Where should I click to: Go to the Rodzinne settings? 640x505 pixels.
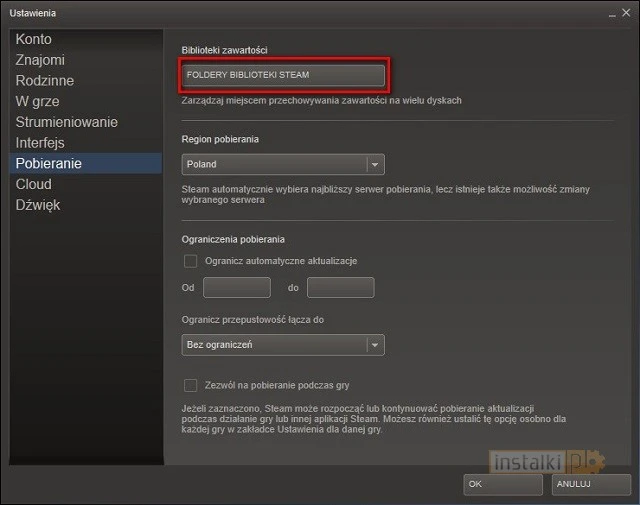point(86,80)
